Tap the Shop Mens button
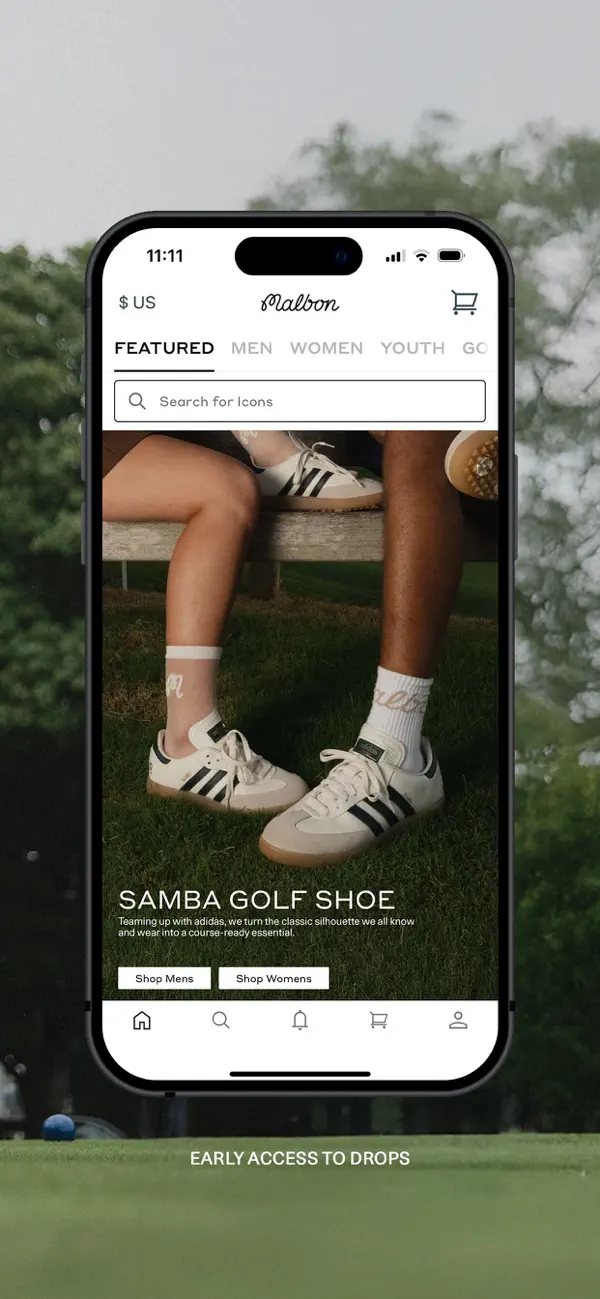The height and width of the screenshot is (1299, 600). [x=164, y=978]
